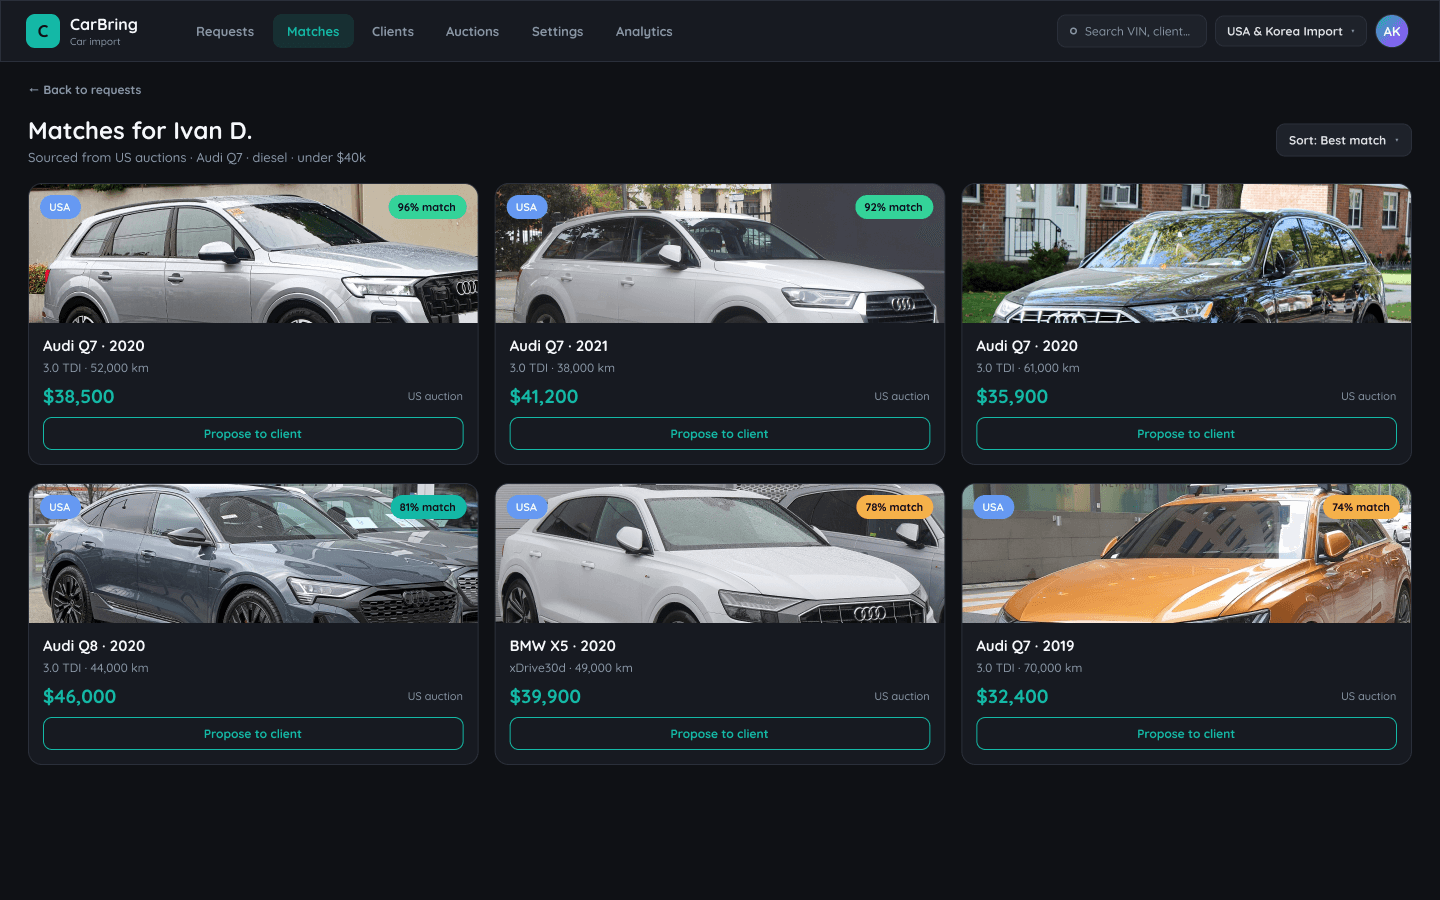Viewport: 1440px width, 900px height.
Task: Open the white Audi Q7 2021 photo
Action: pos(720,254)
